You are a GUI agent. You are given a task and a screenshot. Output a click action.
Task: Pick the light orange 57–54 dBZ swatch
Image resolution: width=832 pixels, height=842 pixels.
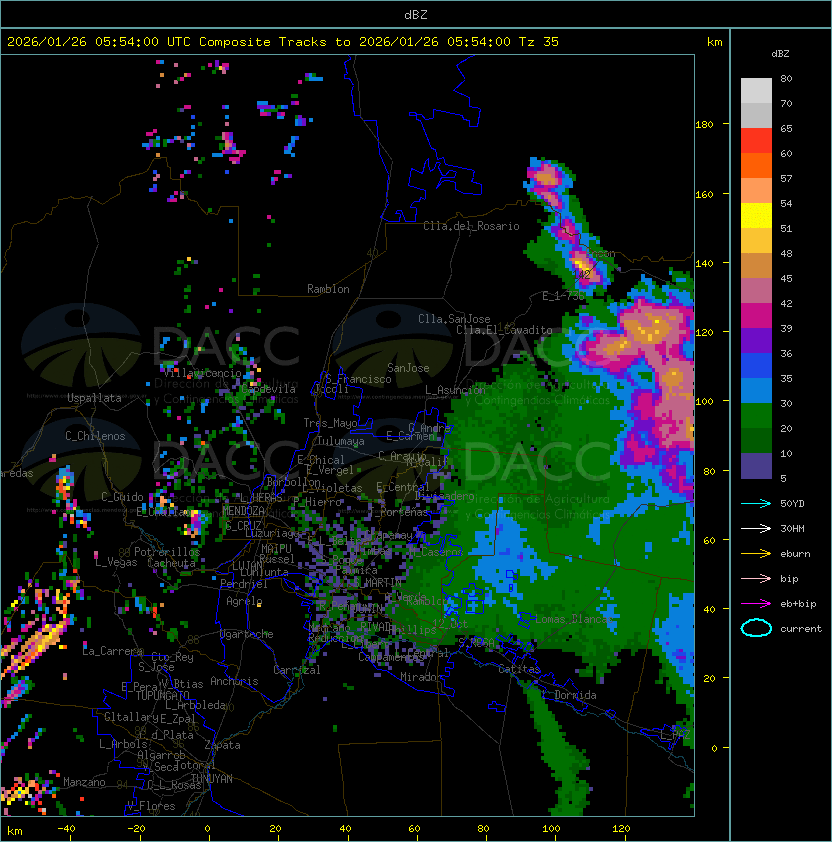(x=756, y=191)
